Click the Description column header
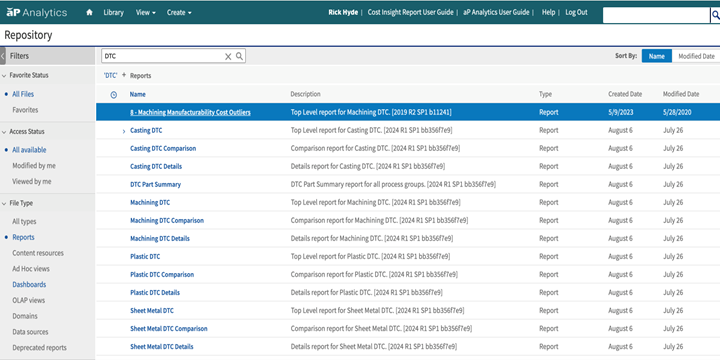Image resolution: width=720 pixels, height=360 pixels. click(x=305, y=94)
